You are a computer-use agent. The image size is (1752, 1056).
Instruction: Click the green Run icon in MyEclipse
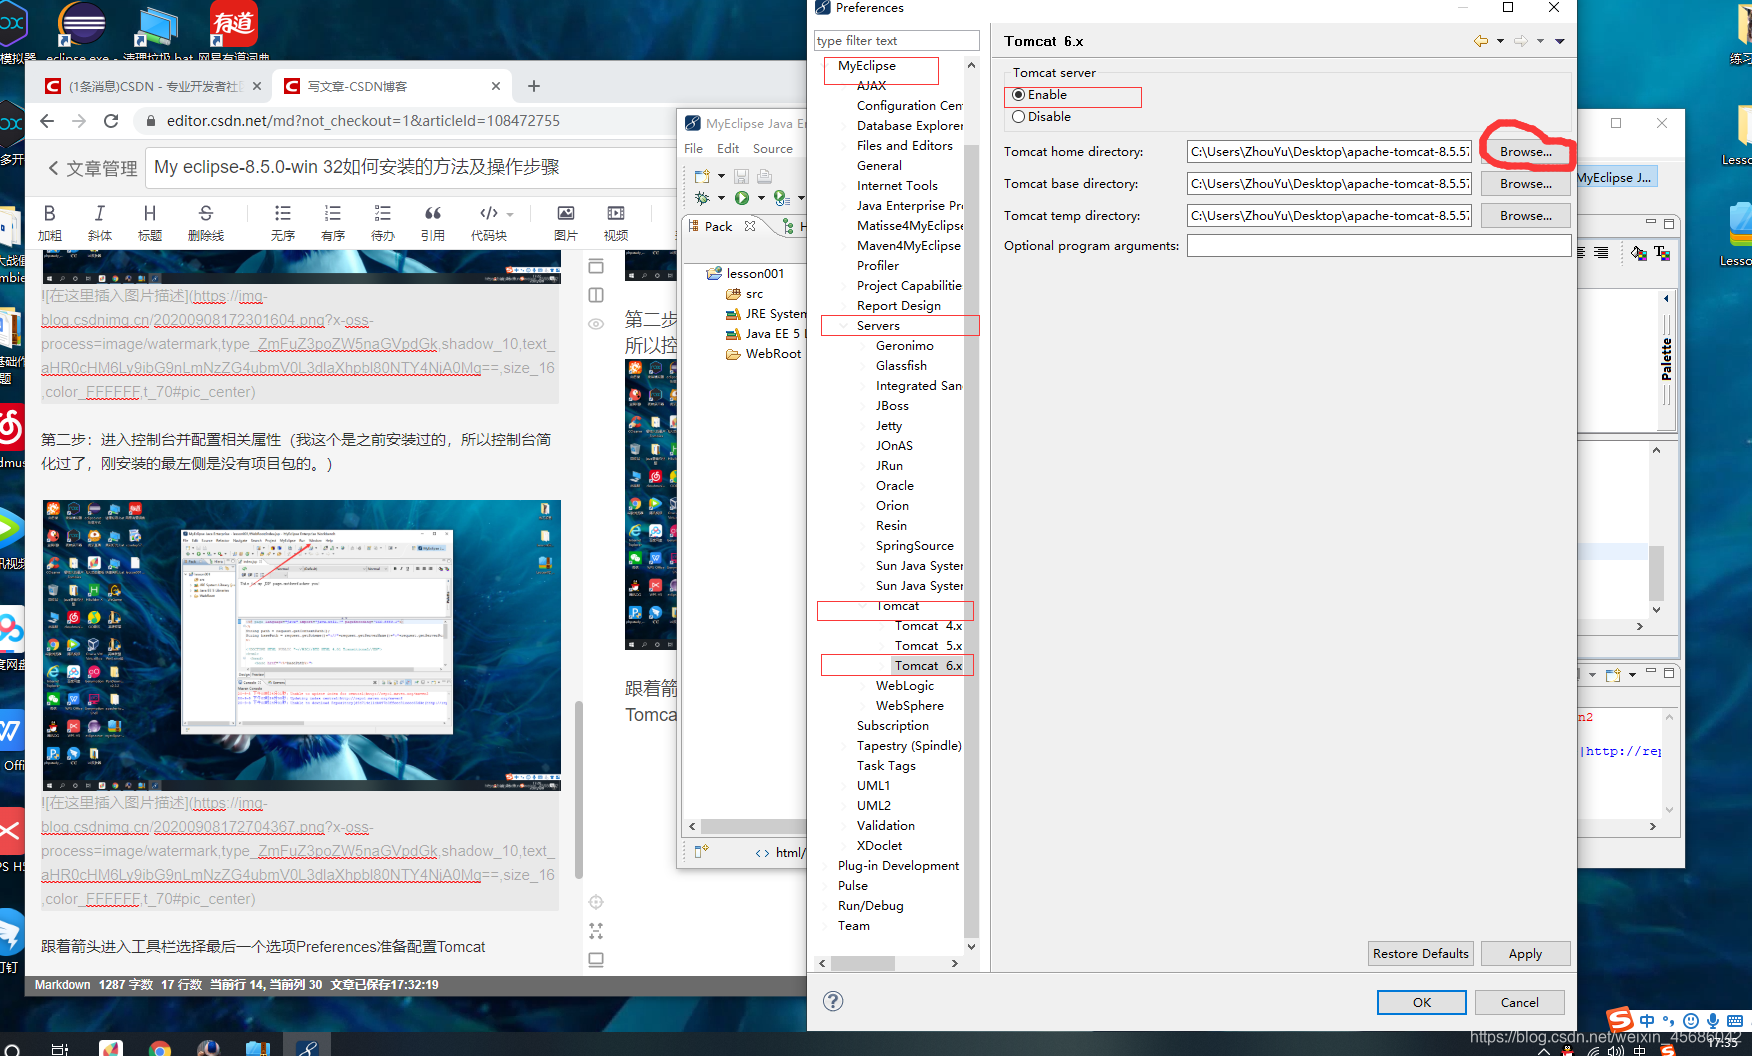click(x=742, y=198)
